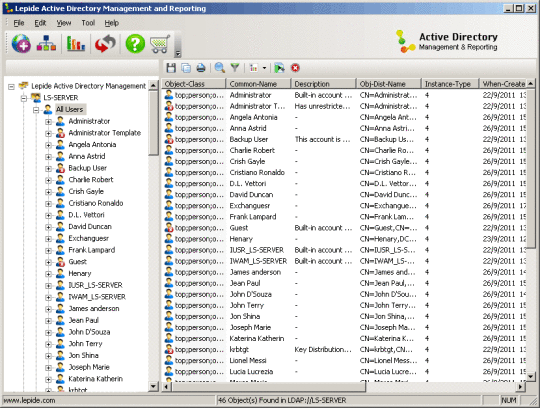Select Cristiano Ronaldo in the tree
Viewport: 540px width, 408px height.
click(x=96, y=203)
